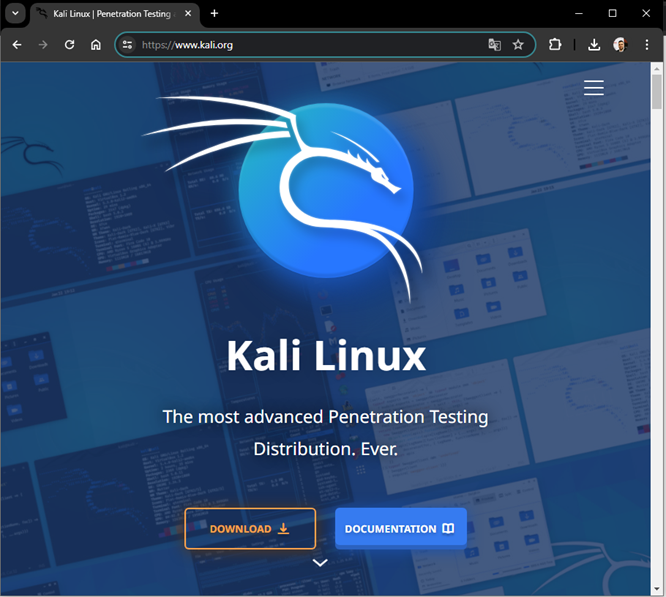Open the profile avatar menu
The width and height of the screenshot is (666, 597).
[x=620, y=45]
